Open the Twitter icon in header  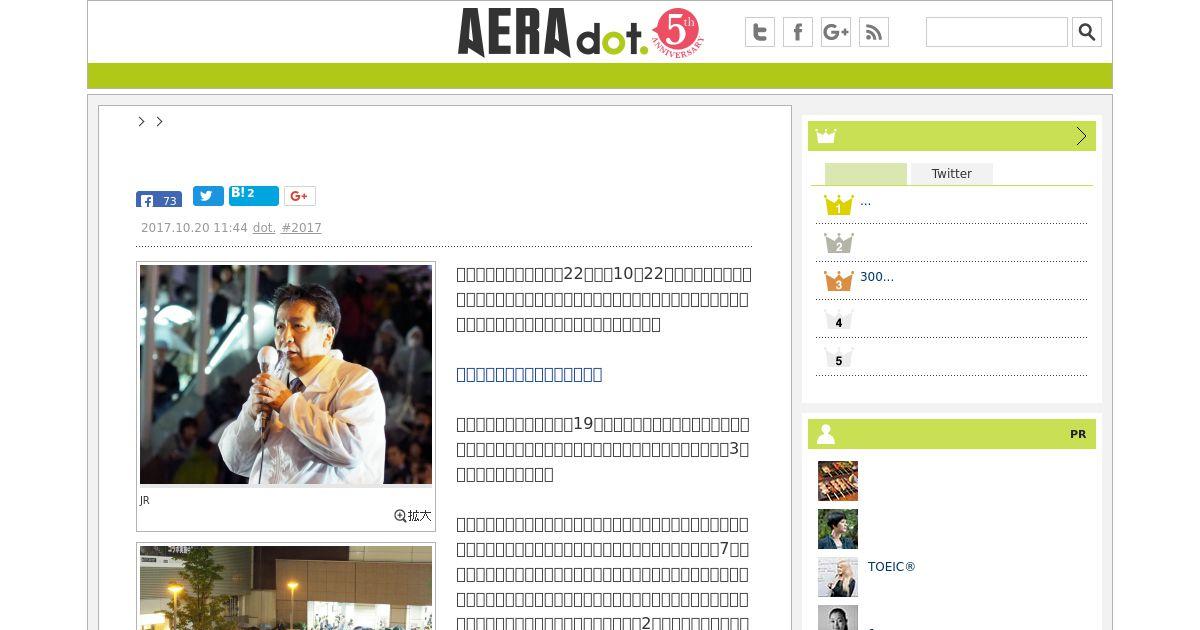pyautogui.click(x=760, y=32)
